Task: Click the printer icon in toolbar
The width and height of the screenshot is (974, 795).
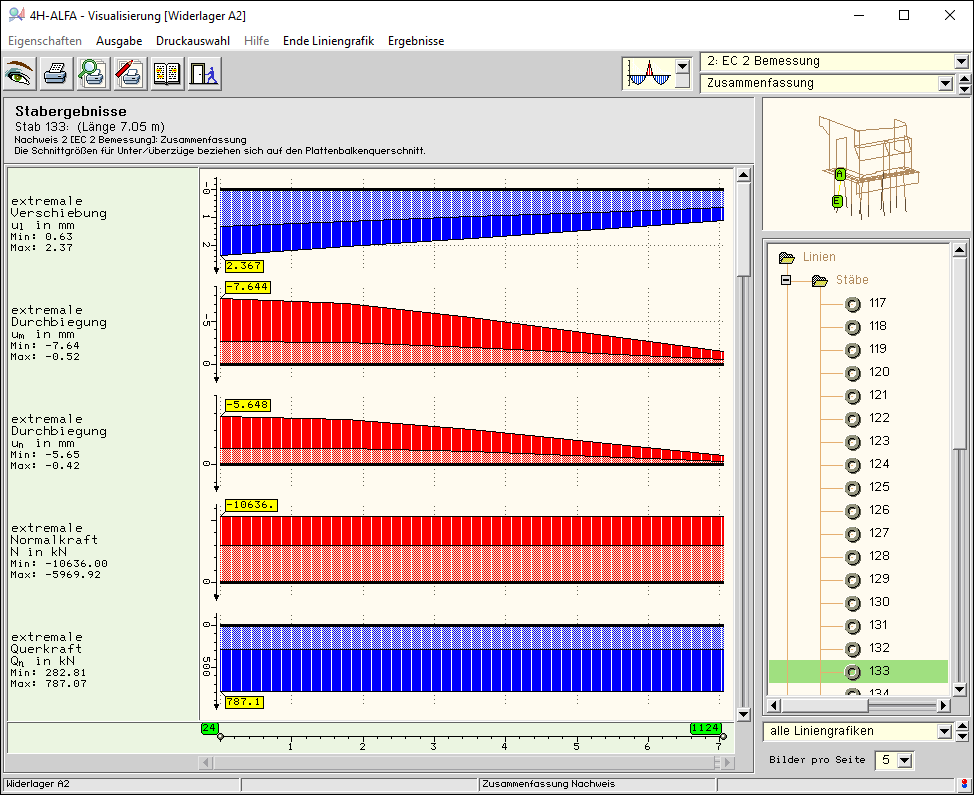Action: pos(57,74)
